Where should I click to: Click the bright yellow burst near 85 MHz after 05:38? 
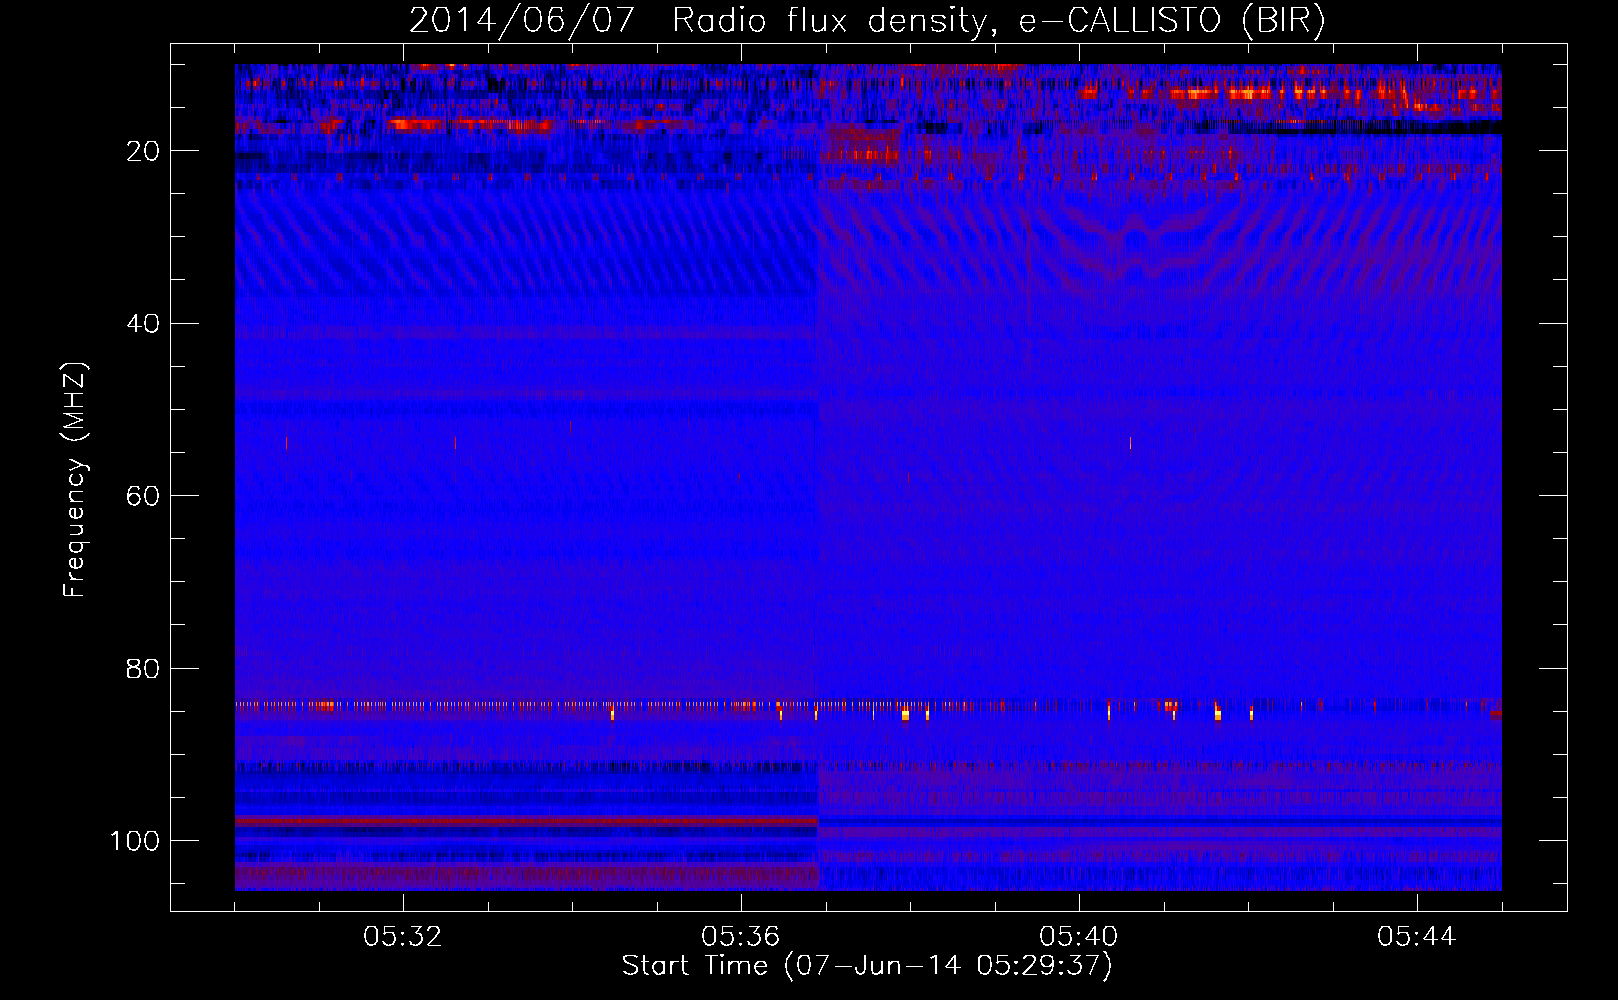[905, 714]
